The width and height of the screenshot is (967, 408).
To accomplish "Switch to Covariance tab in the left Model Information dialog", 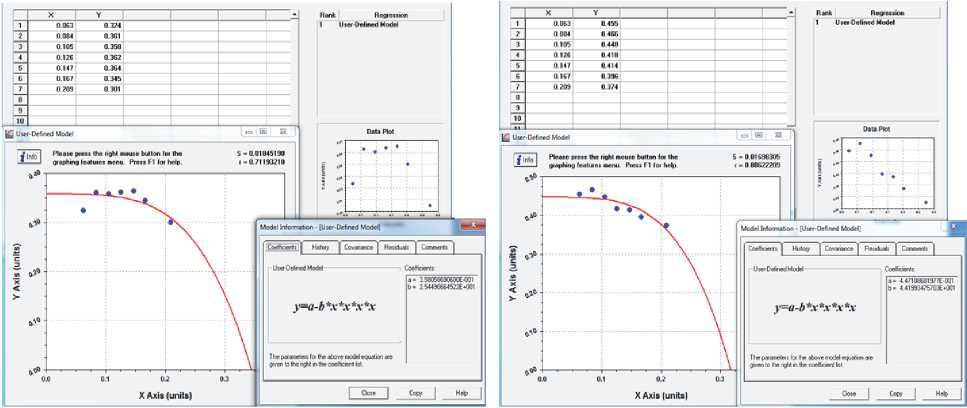I will tap(359, 247).
